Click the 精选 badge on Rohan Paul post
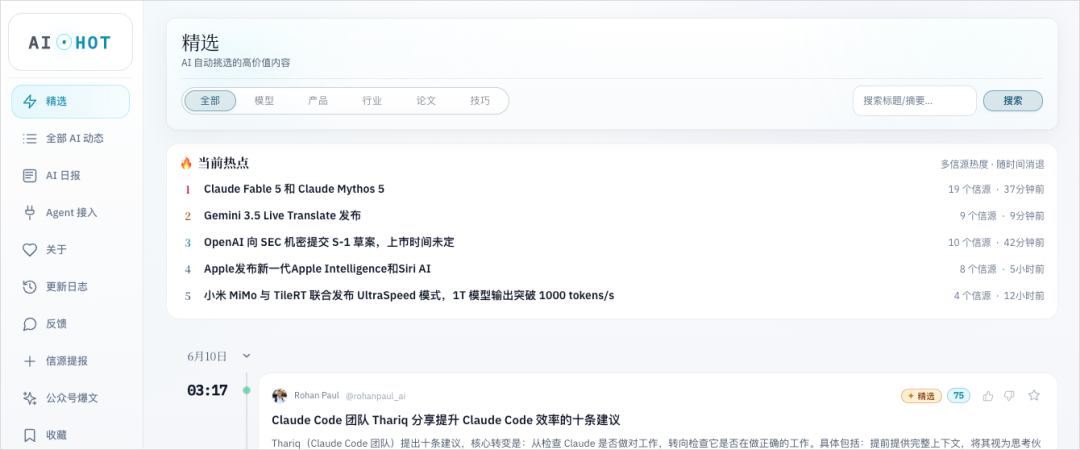Image resolution: width=1080 pixels, height=450 pixels. [x=921, y=396]
